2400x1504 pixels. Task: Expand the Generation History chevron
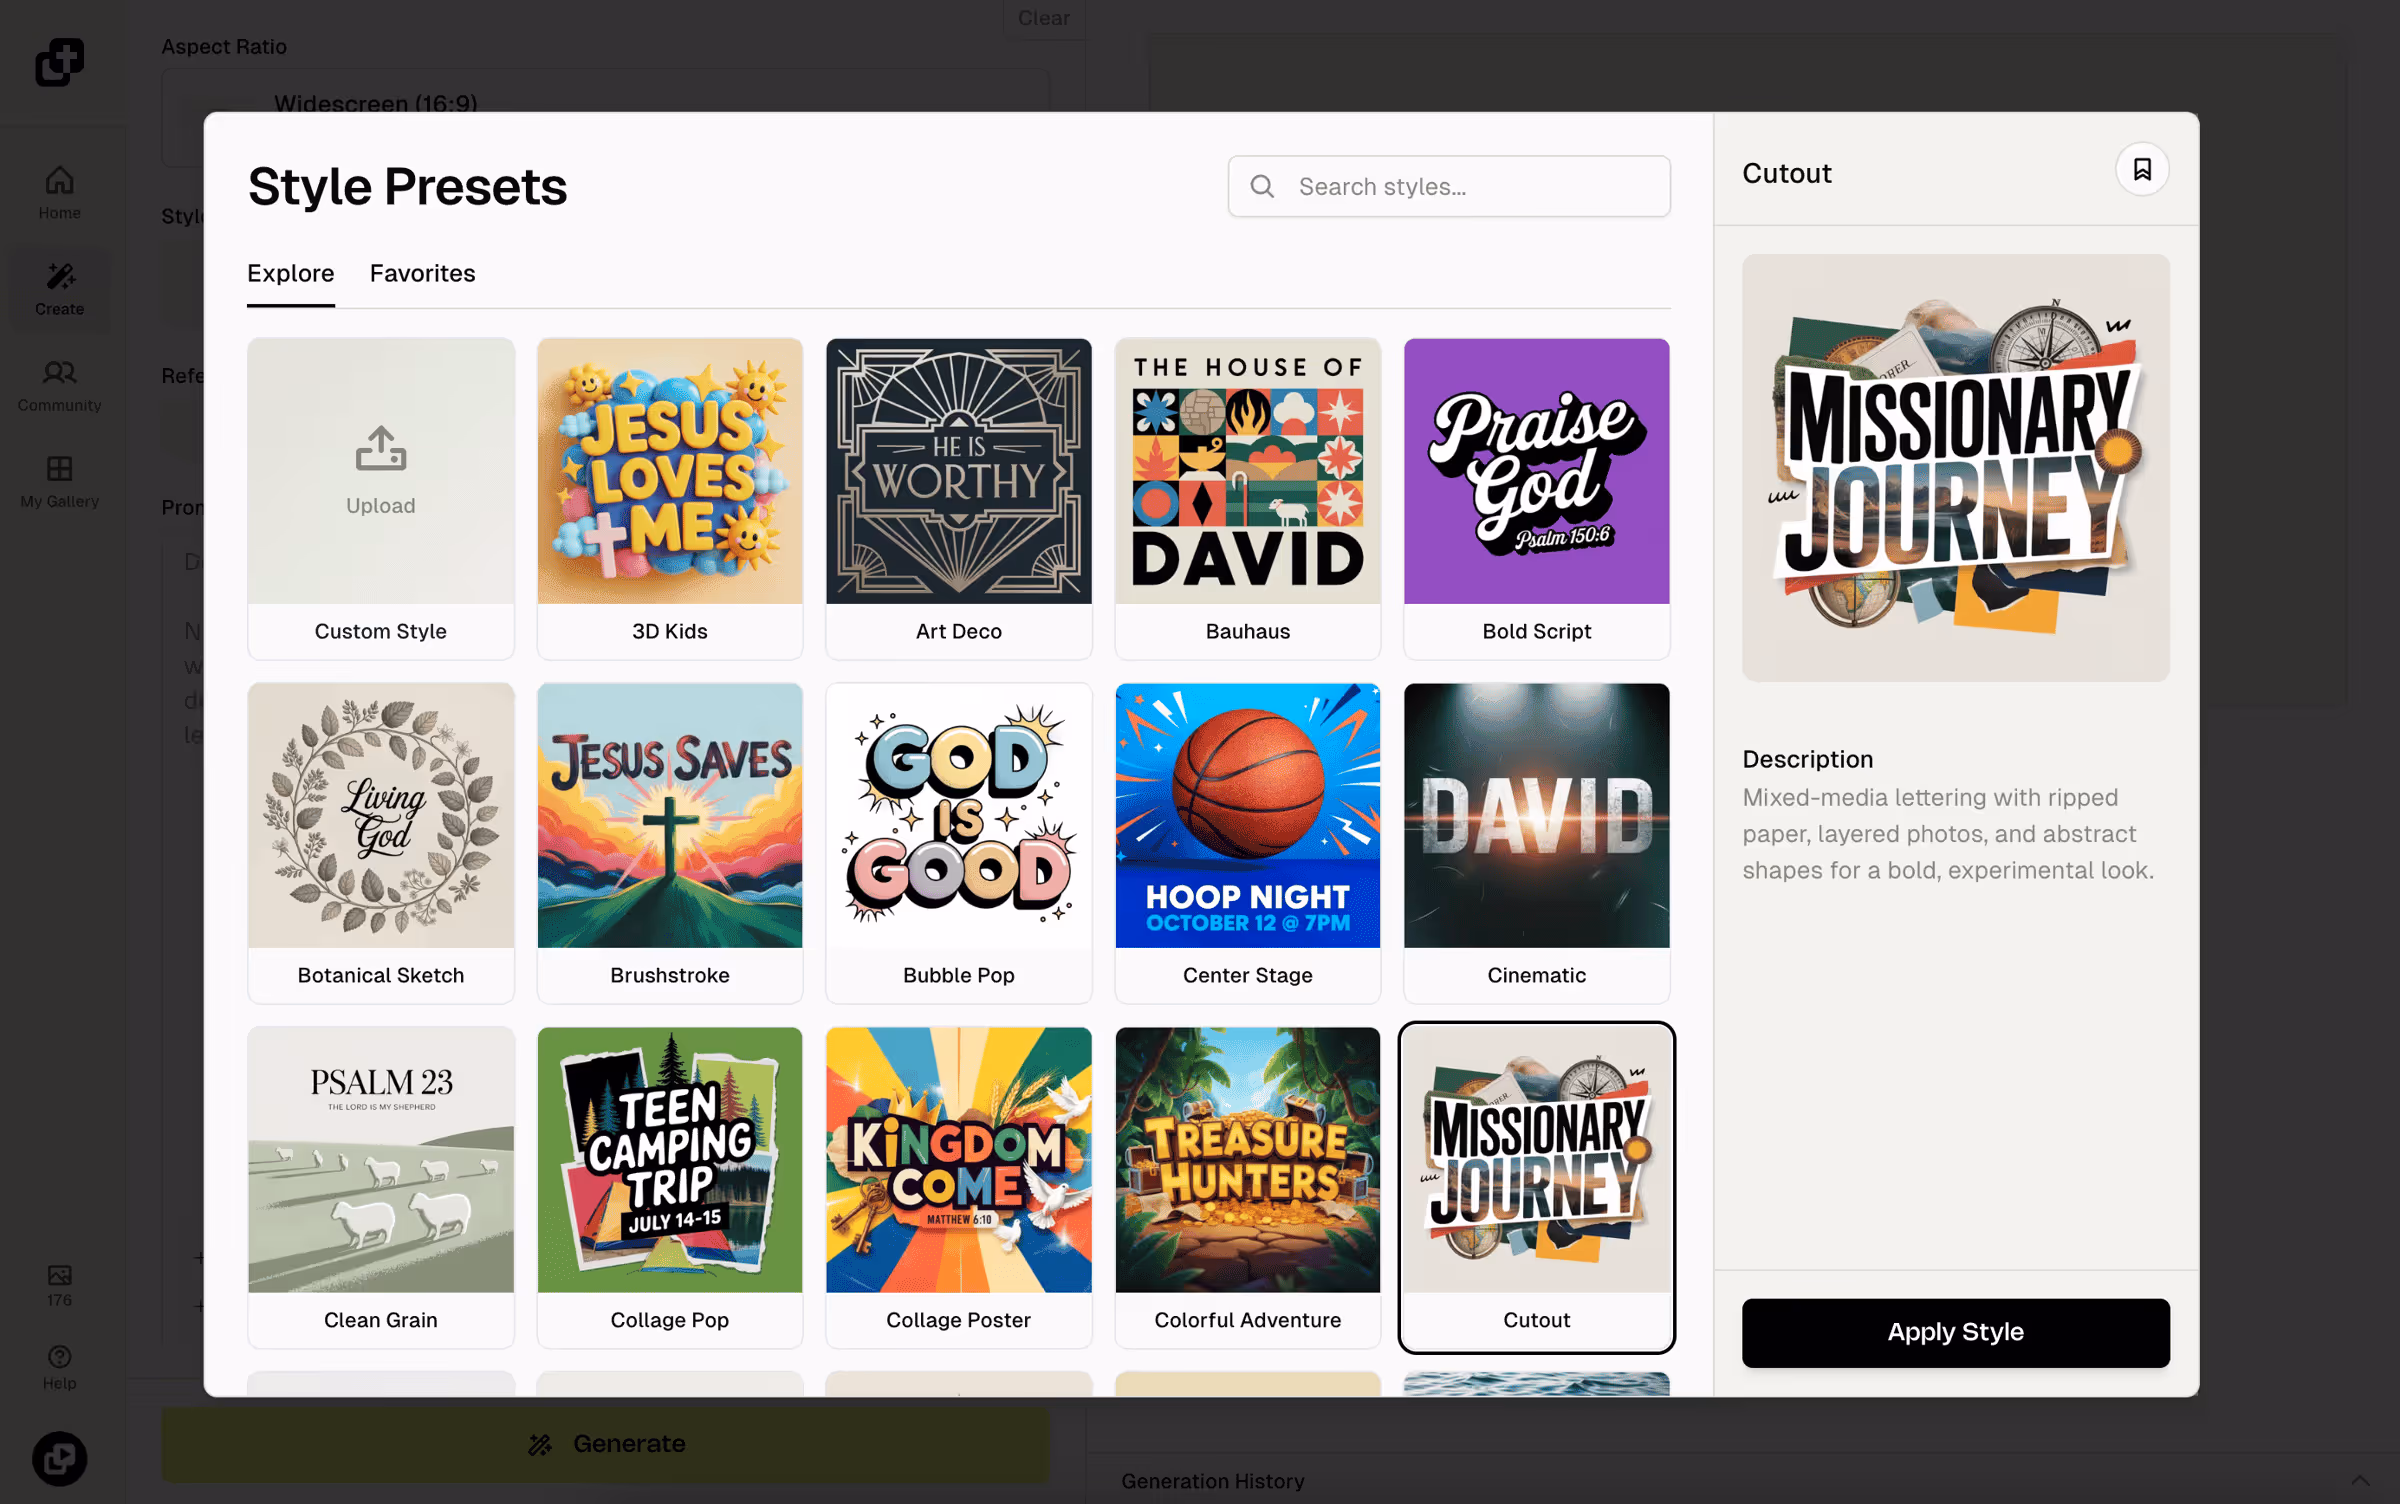2359,1480
